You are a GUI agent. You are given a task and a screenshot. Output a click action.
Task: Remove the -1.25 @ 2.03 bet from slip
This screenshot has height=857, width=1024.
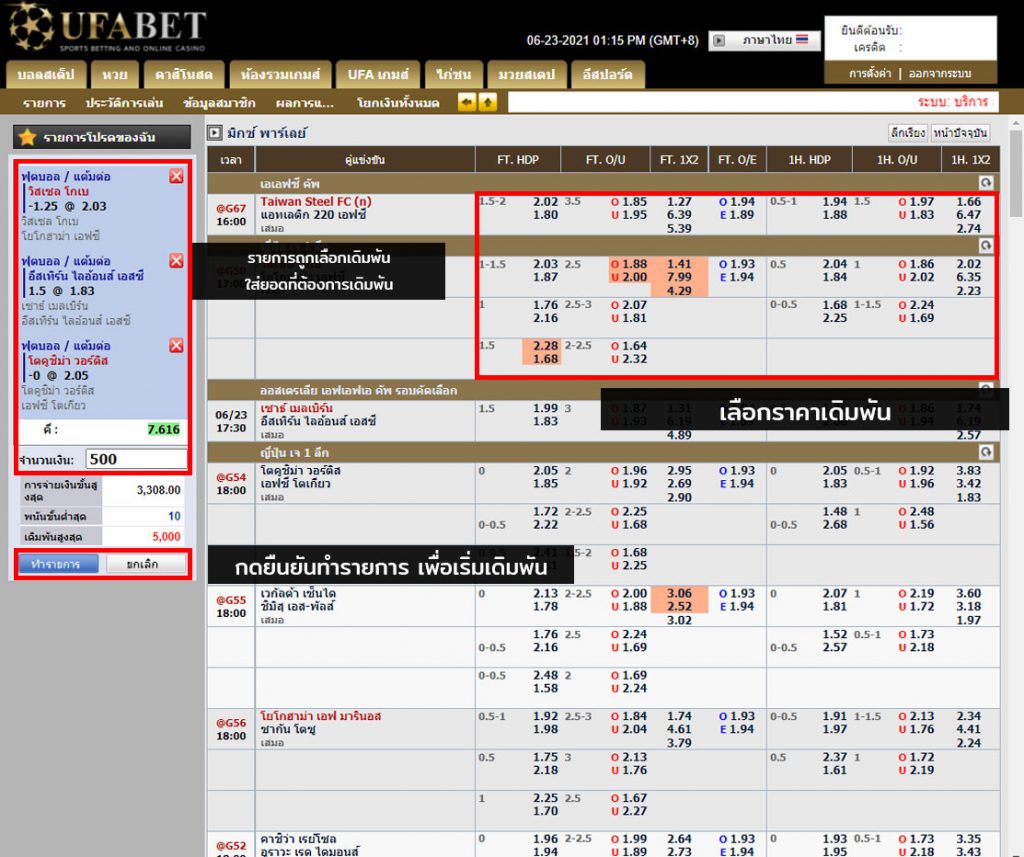(x=176, y=176)
